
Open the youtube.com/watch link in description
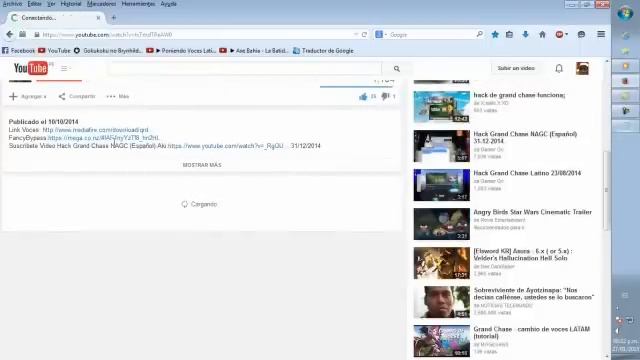225,146
